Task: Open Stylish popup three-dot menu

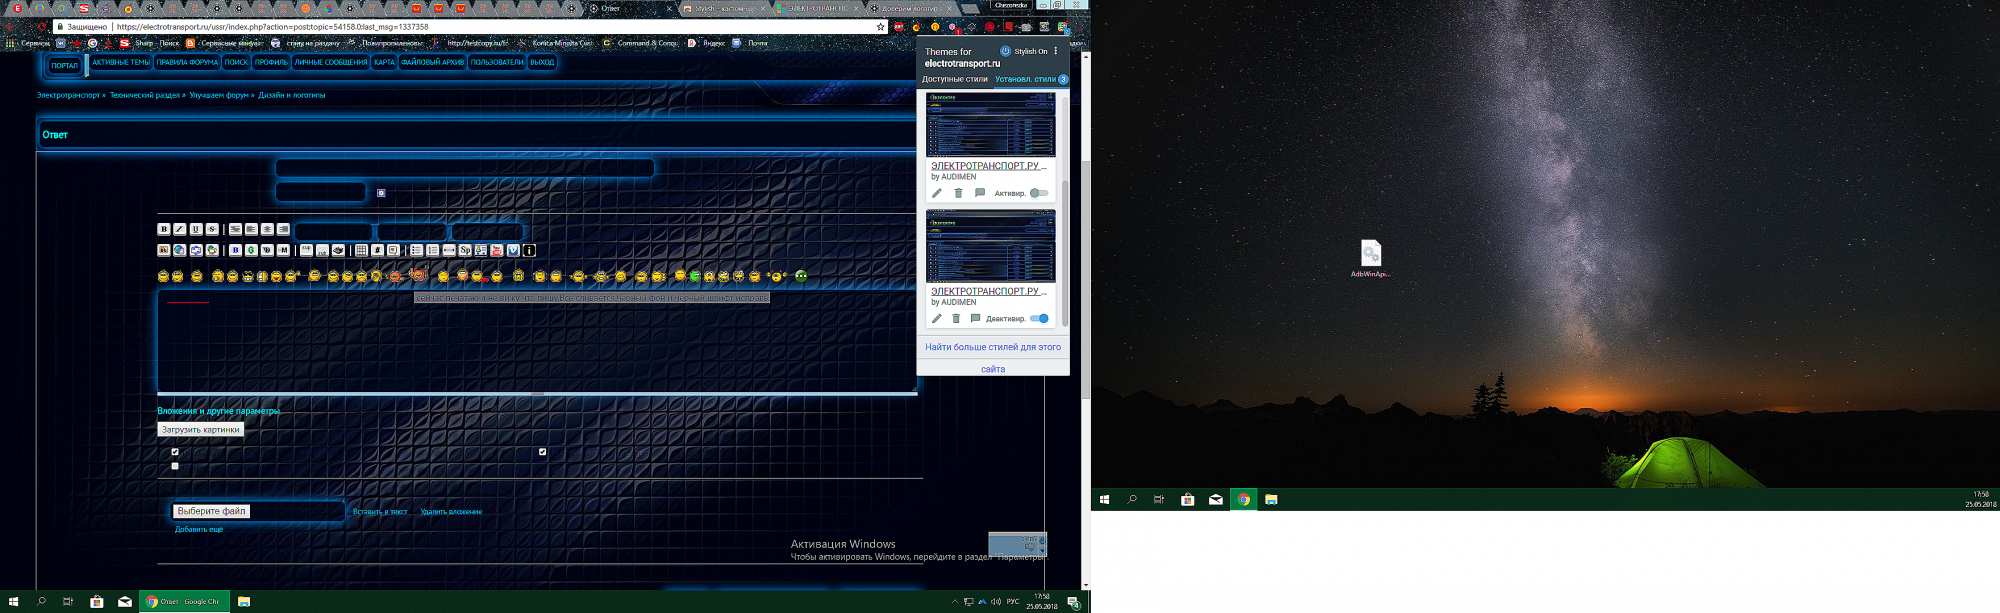Action: pyautogui.click(x=1055, y=51)
